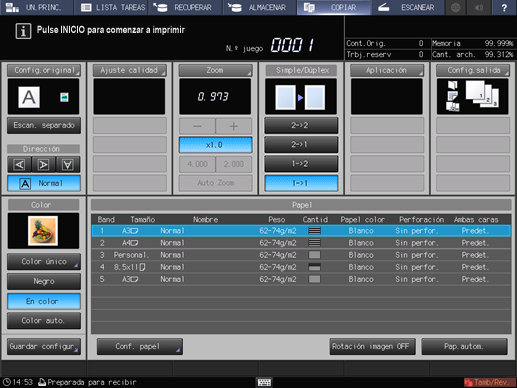Switch to ALMACENAR tab

259,7
